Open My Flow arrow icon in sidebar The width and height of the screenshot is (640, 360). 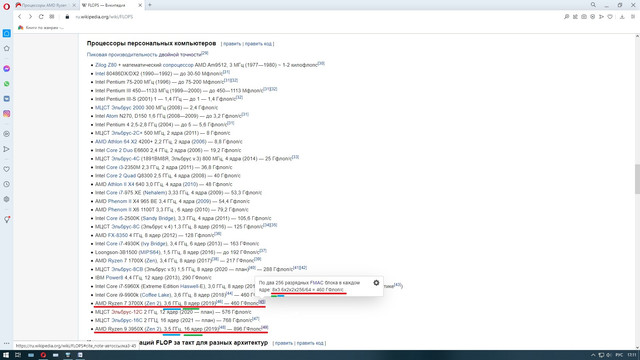coord(7,149)
